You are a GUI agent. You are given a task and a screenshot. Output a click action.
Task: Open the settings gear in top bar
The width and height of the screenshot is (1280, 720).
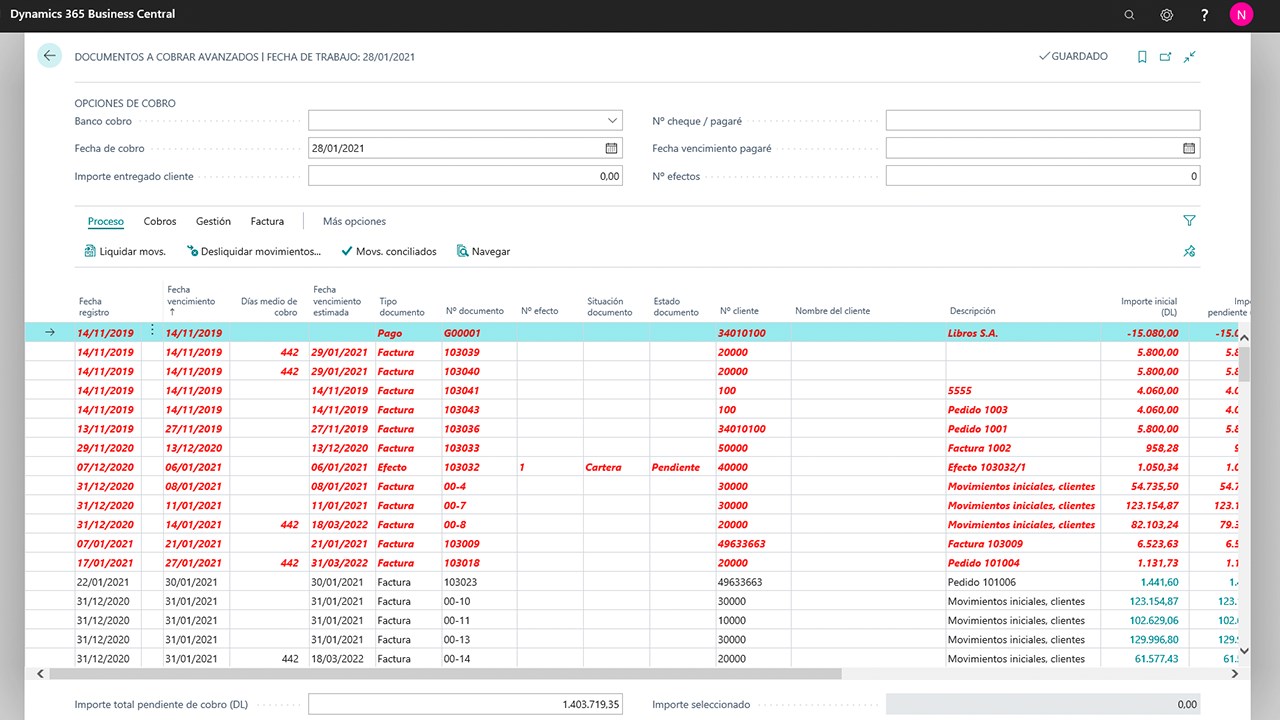[1166, 15]
